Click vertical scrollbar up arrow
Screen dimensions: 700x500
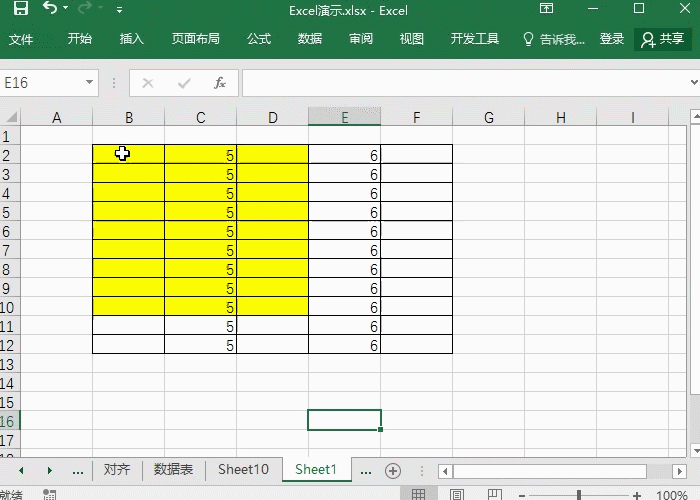point(695,117)
